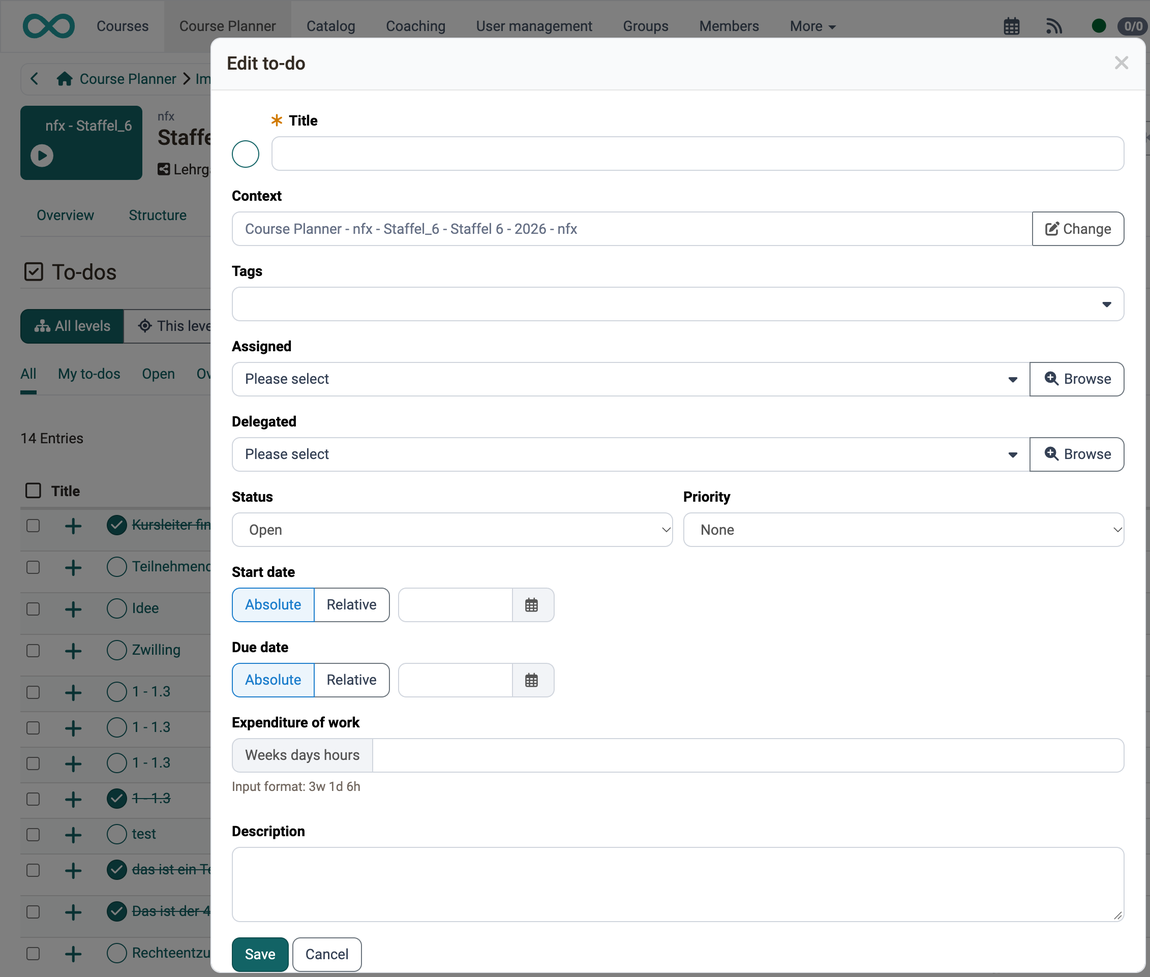1150x977 pixels.
Task: Select Relative for Start date
Action: (x=351, y=605)
